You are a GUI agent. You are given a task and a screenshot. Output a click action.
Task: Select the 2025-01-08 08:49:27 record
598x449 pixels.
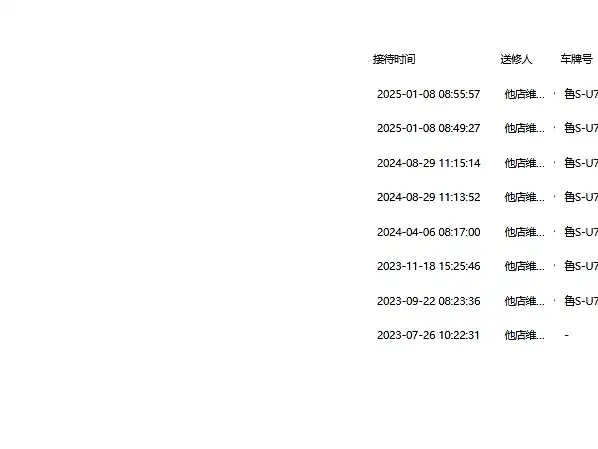pos(428,128)
